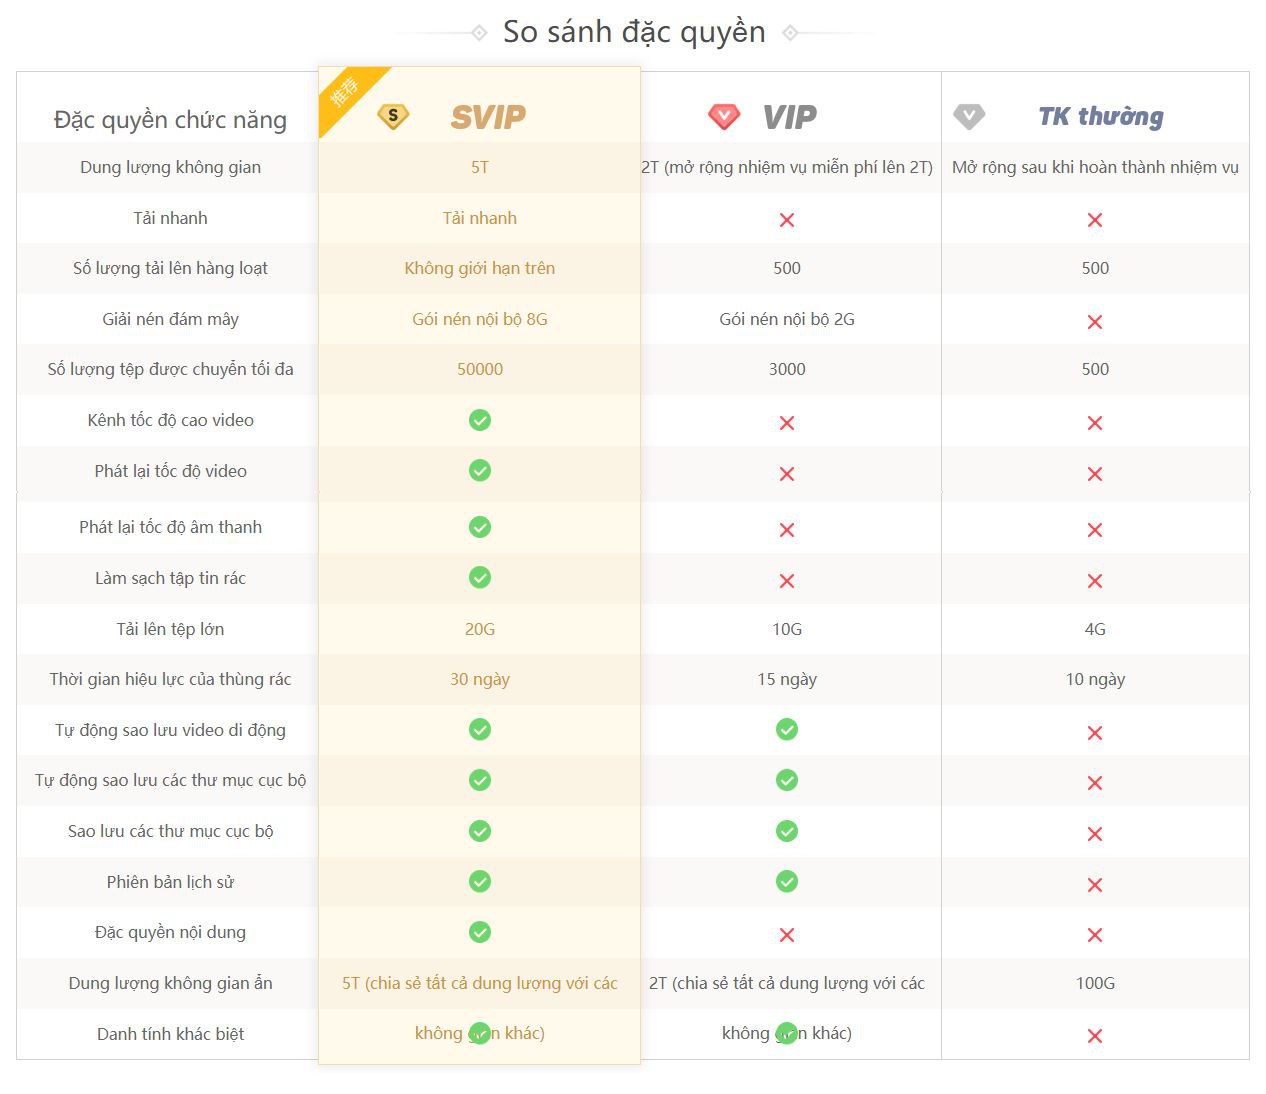The image size is (1266, 1094).
Task: Click SVIP green check for Kênh tốc độ cao video
Action: point(480,420)
